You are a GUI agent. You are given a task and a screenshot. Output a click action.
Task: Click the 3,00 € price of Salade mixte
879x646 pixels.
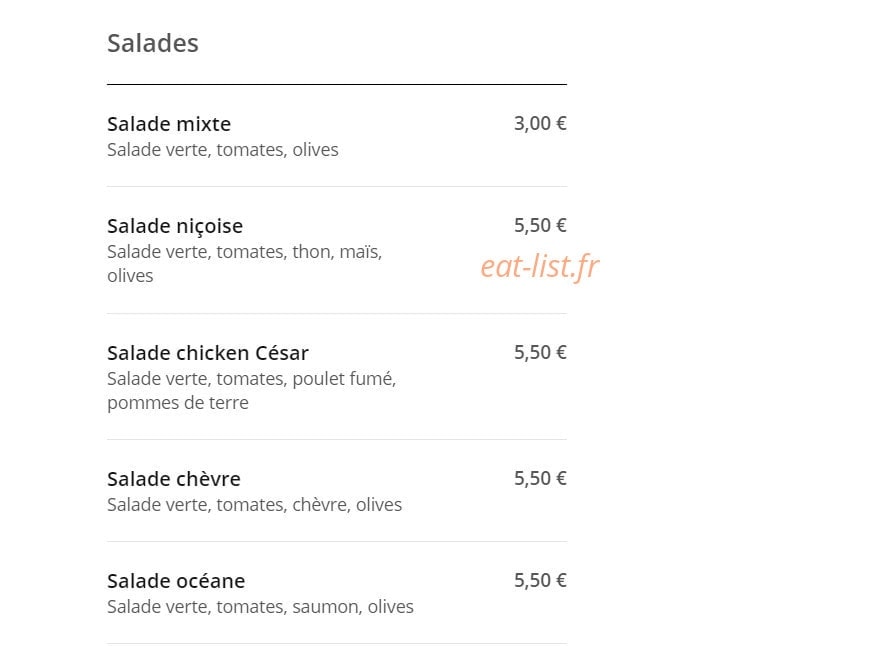tap(540, 123)
